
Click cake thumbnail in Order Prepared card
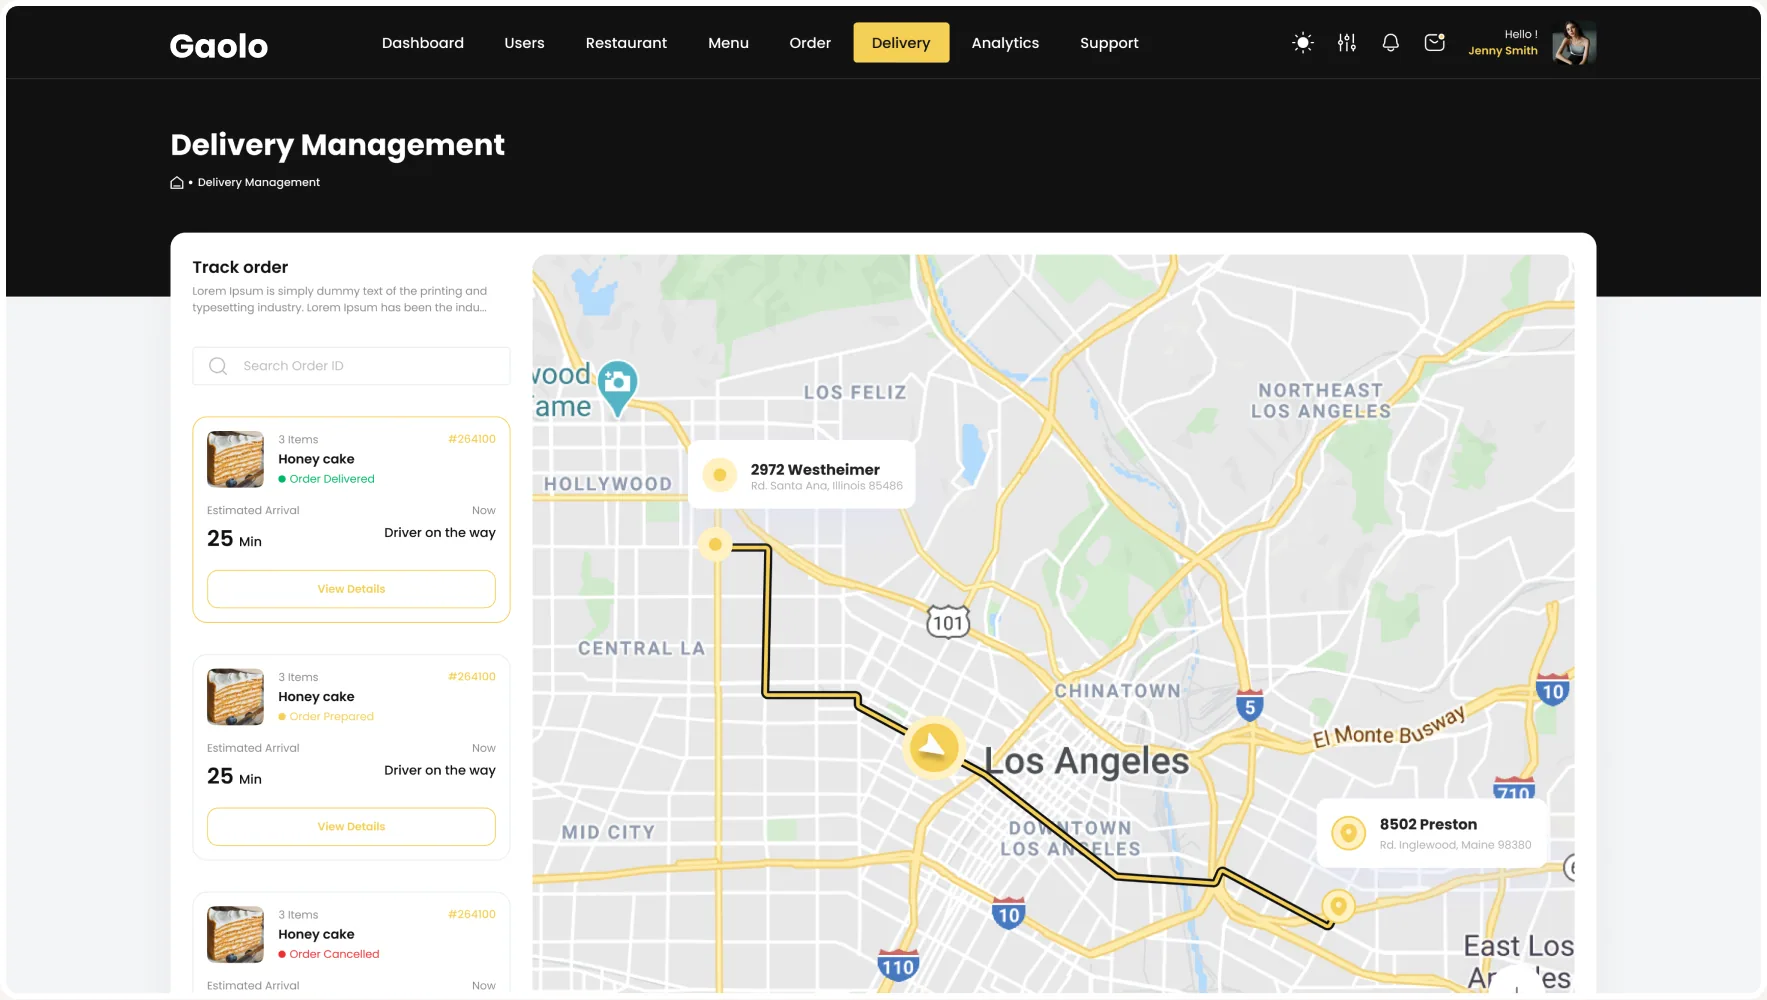point(235,697)
